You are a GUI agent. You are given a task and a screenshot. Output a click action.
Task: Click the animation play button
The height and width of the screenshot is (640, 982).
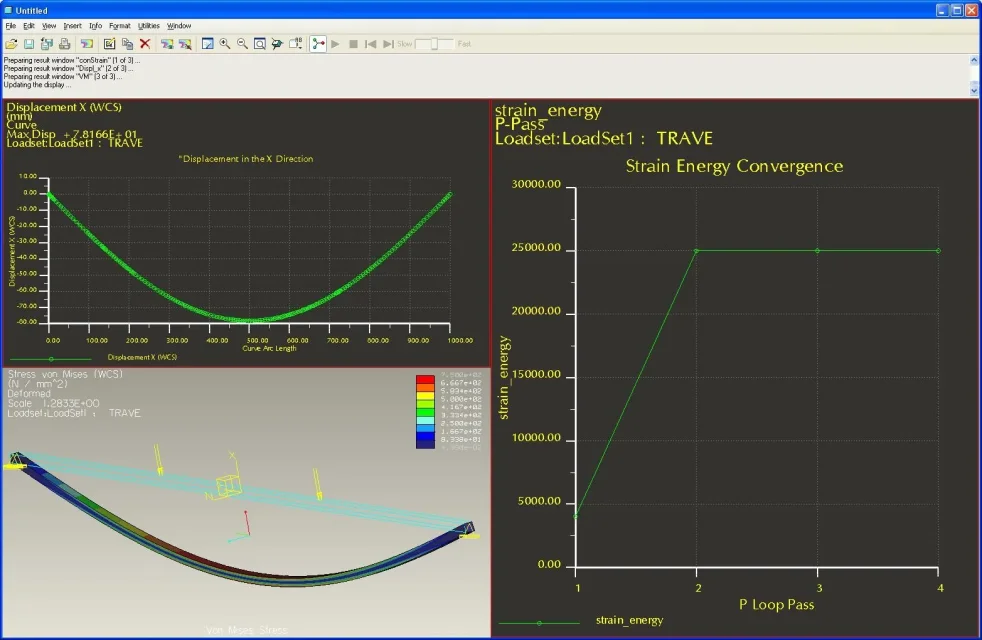point(336,44)
